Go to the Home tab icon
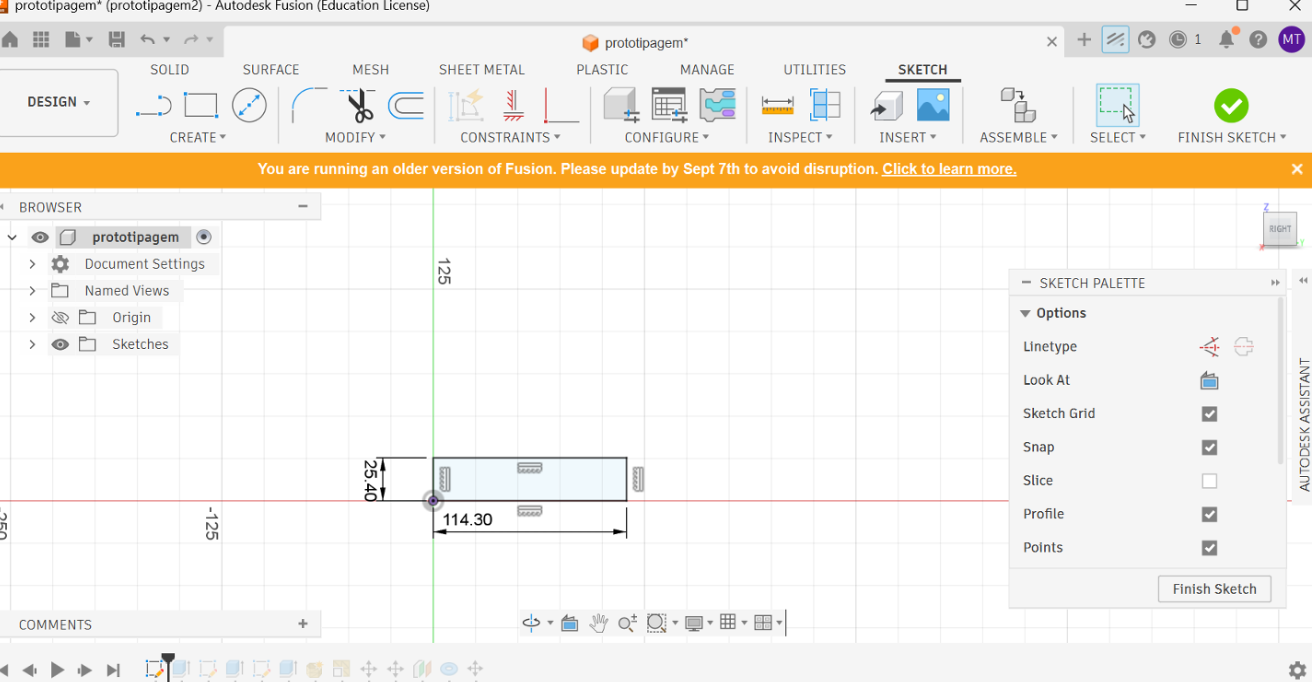 pyautogui.click(x=9, y=40)
